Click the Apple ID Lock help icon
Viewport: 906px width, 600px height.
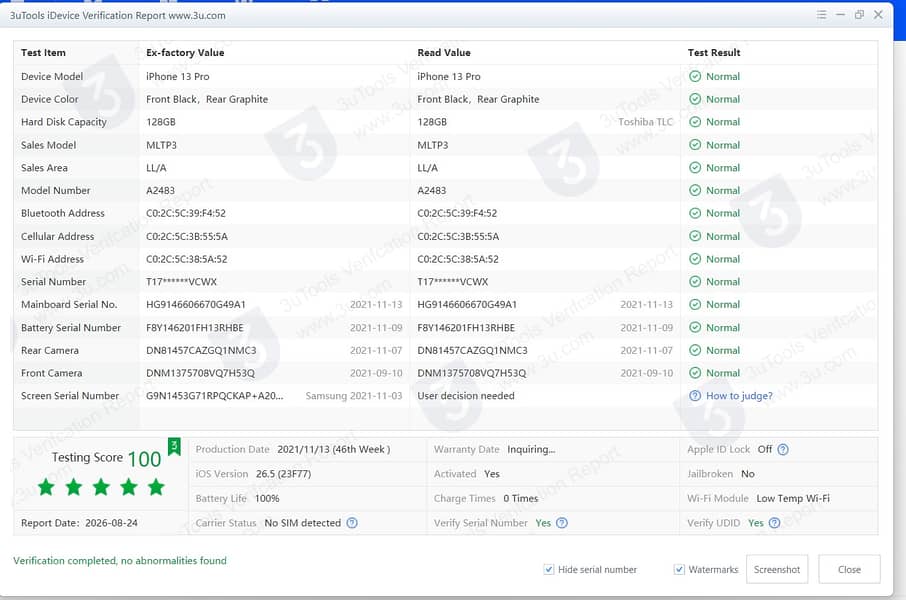(783, 449)
